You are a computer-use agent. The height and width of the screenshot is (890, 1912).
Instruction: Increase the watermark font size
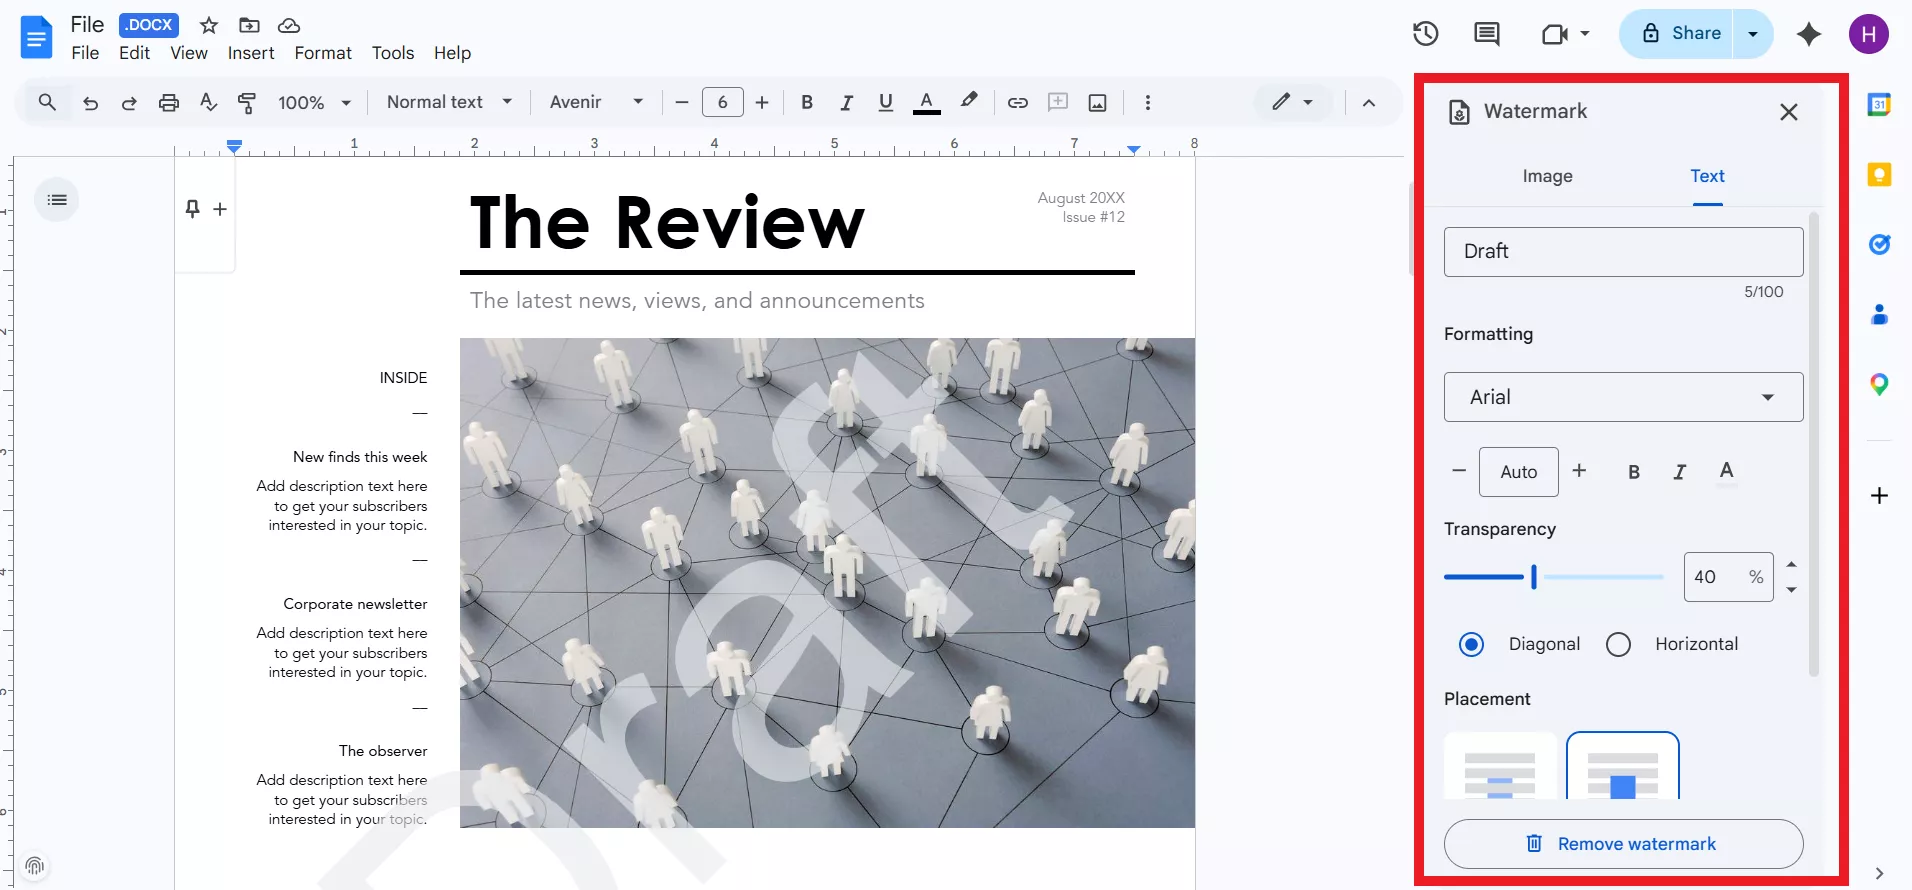pos(1579,471)
